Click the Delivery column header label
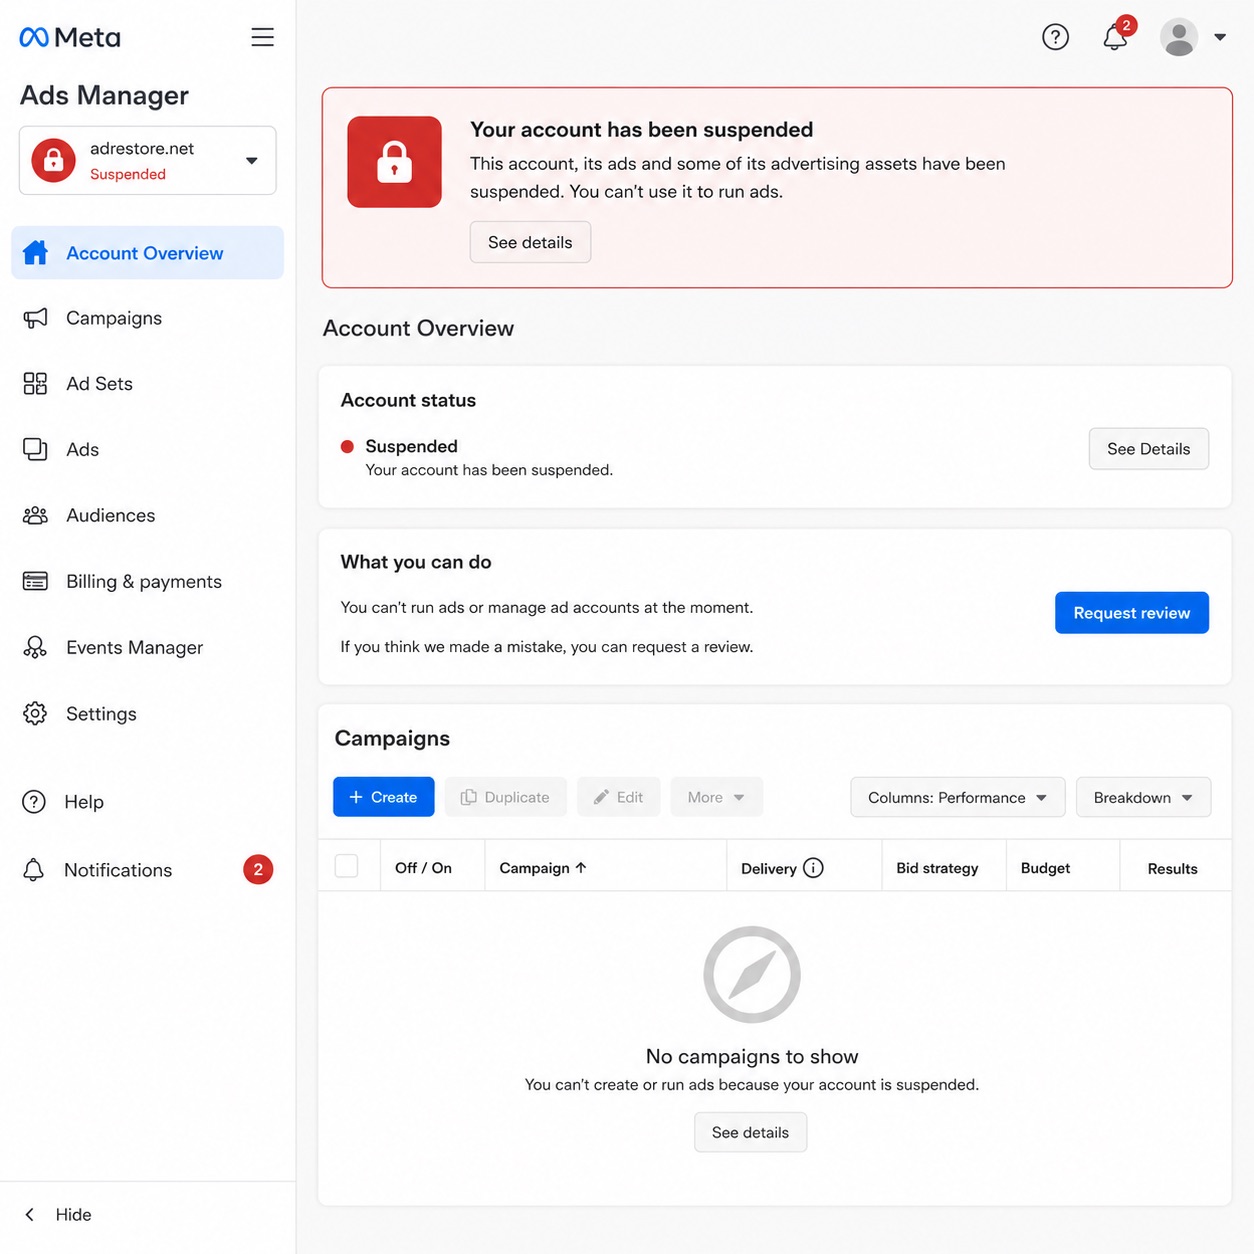 [769, 868]
